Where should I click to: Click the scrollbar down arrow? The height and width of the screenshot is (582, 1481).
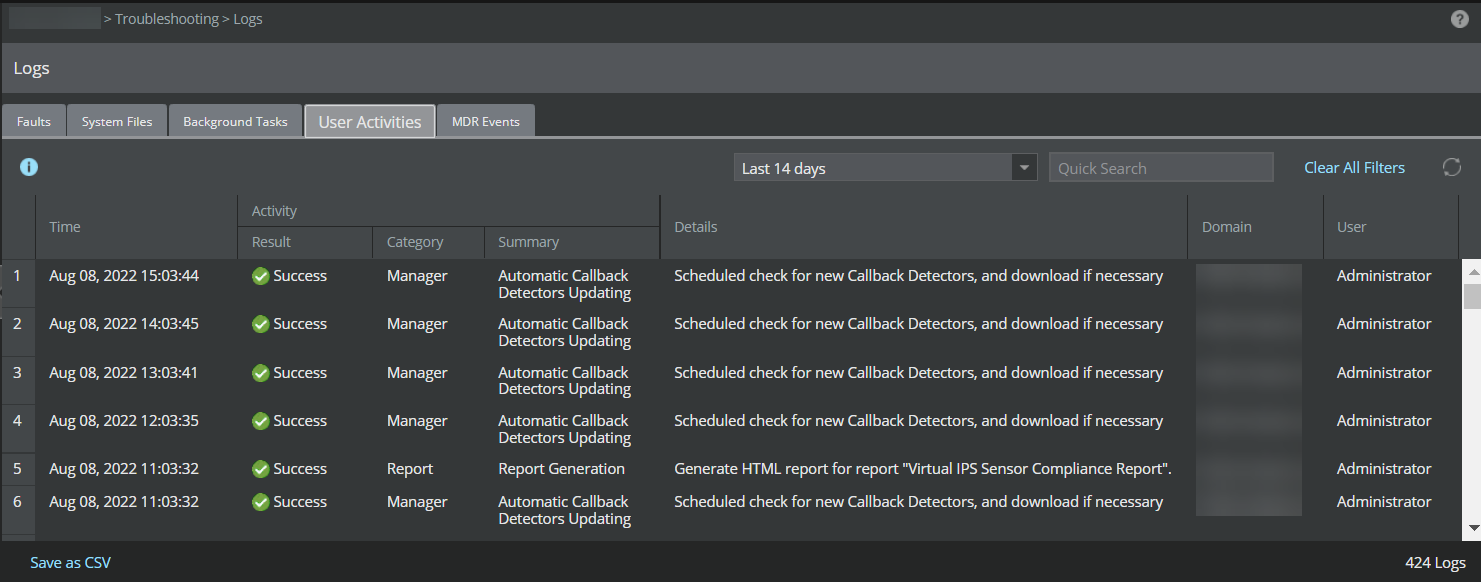[x=1472, y=527]
